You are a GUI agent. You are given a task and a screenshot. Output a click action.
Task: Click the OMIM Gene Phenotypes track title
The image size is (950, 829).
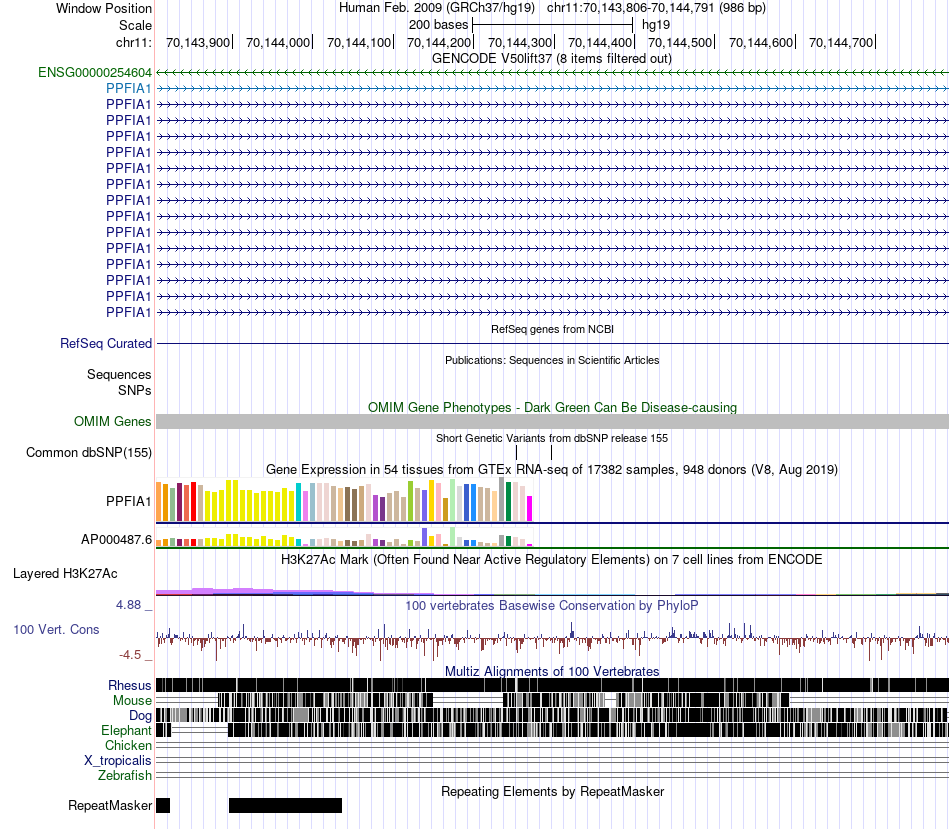(552, 407)
